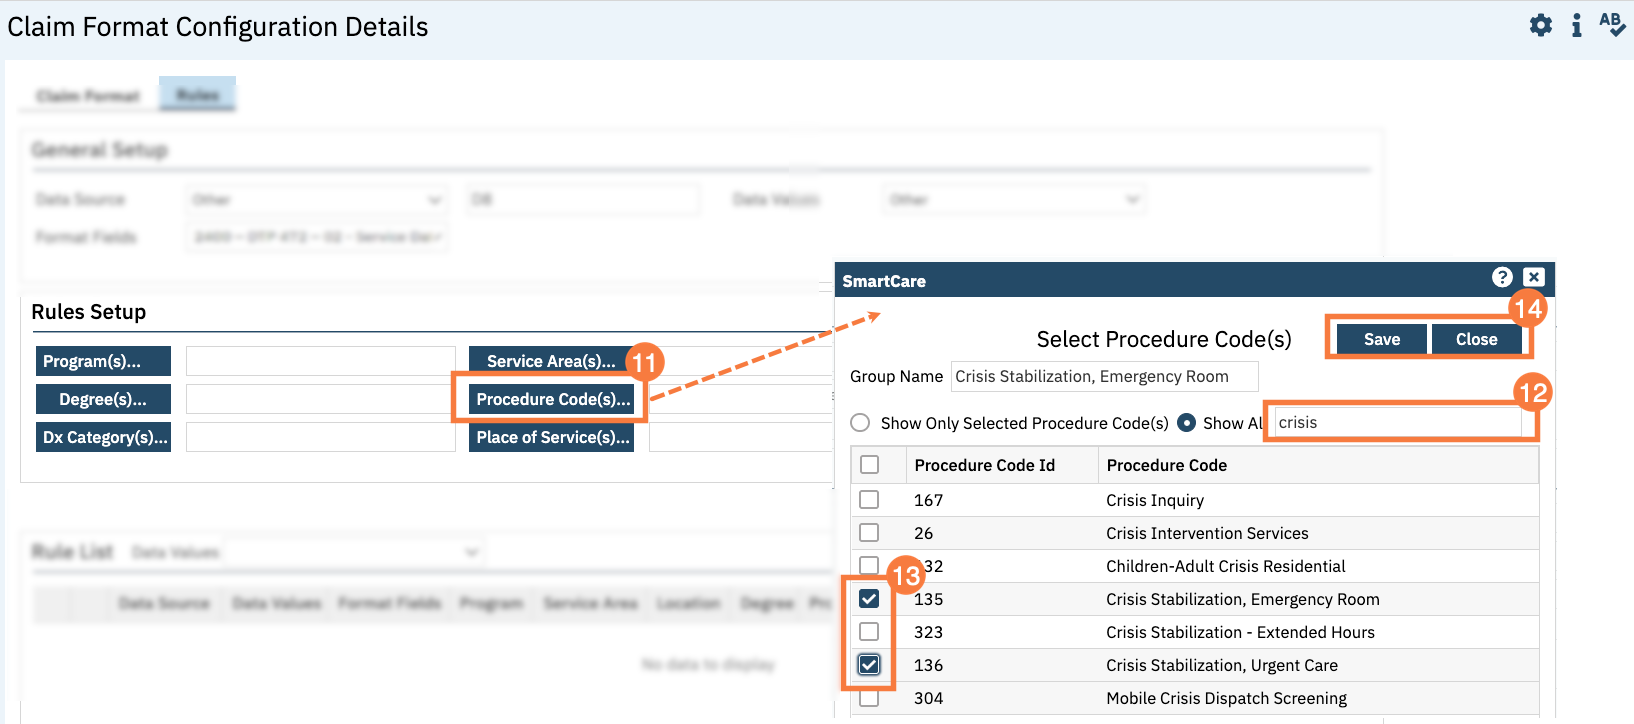Screen dimensions: 1634x724
Task: Select Show Only Selected Procedure Code(s) radio
Action: [x=860, y=423]
